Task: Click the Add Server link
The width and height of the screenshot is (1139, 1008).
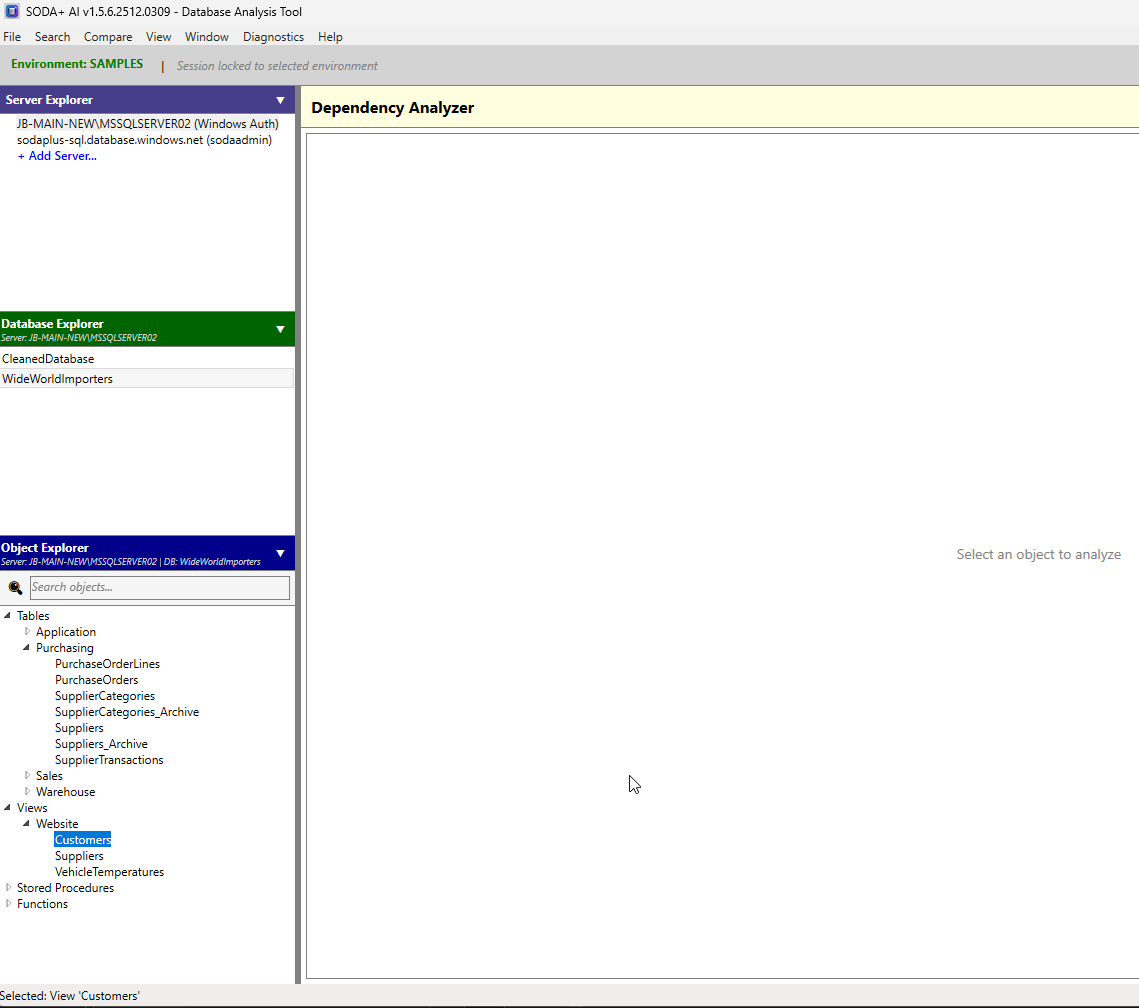Action: tap(57, 156)
